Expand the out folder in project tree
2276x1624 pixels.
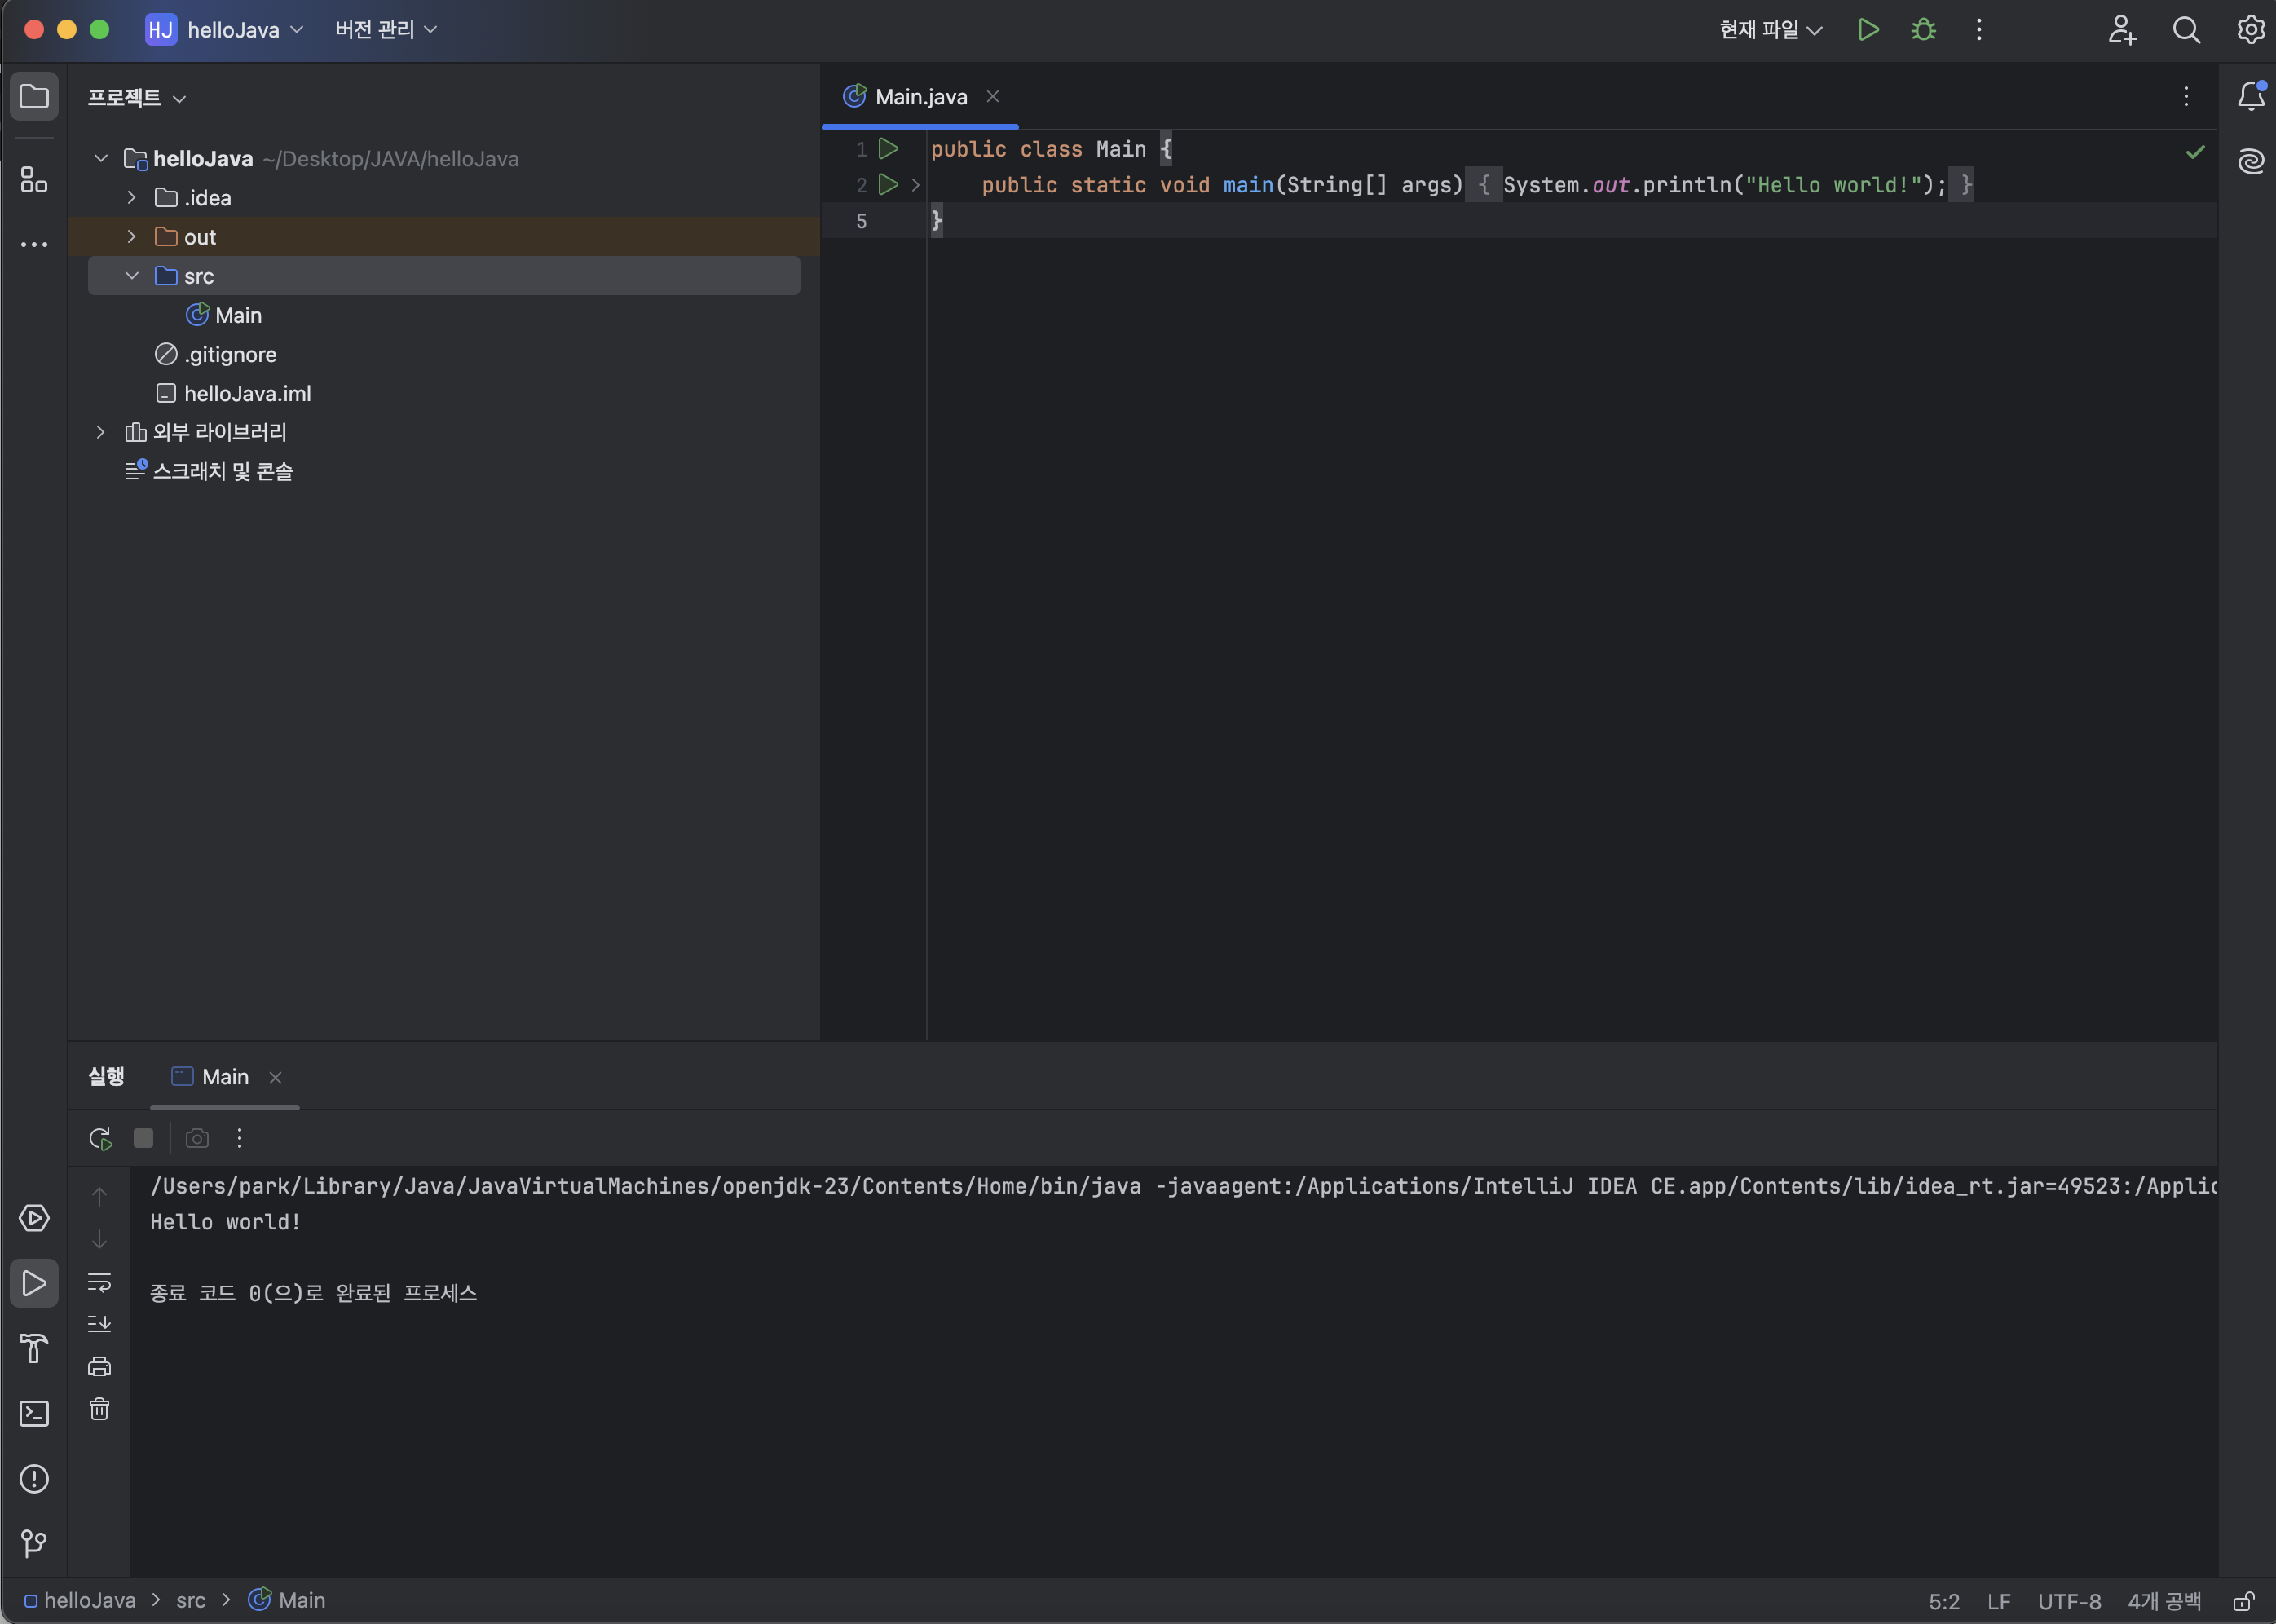click(x=131, y=237)
